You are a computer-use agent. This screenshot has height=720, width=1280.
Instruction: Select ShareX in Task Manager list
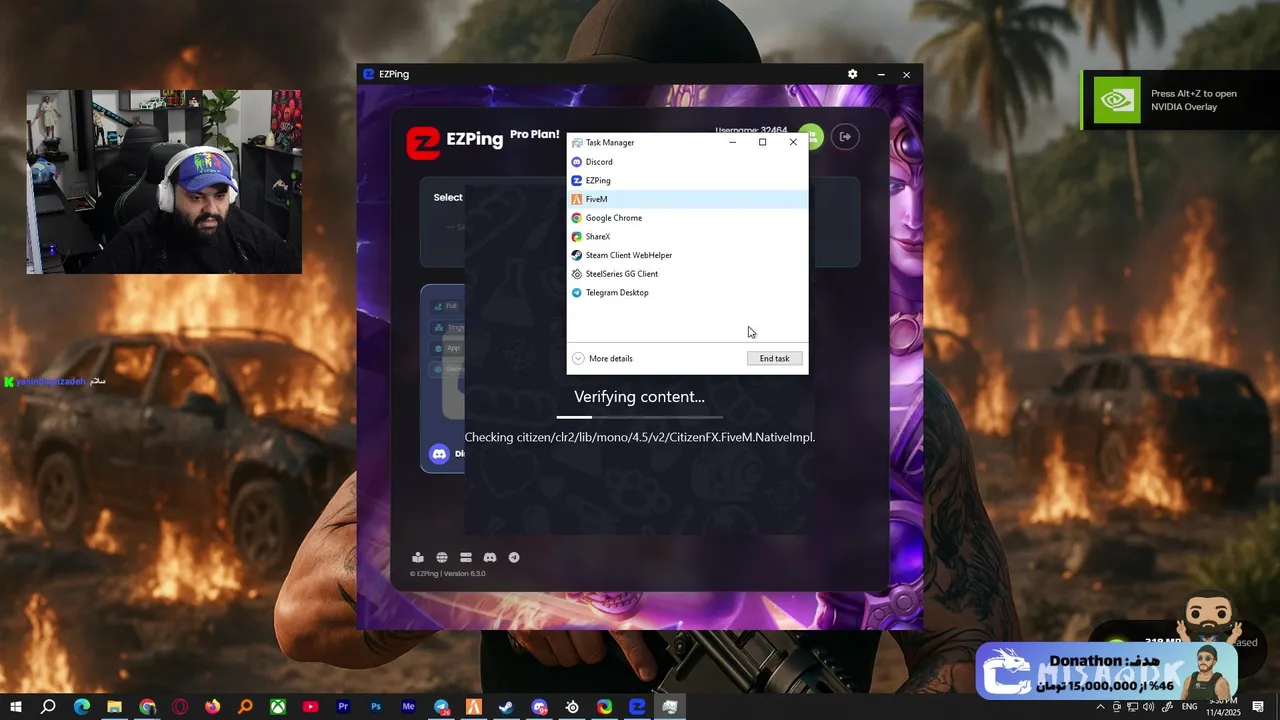687,237
